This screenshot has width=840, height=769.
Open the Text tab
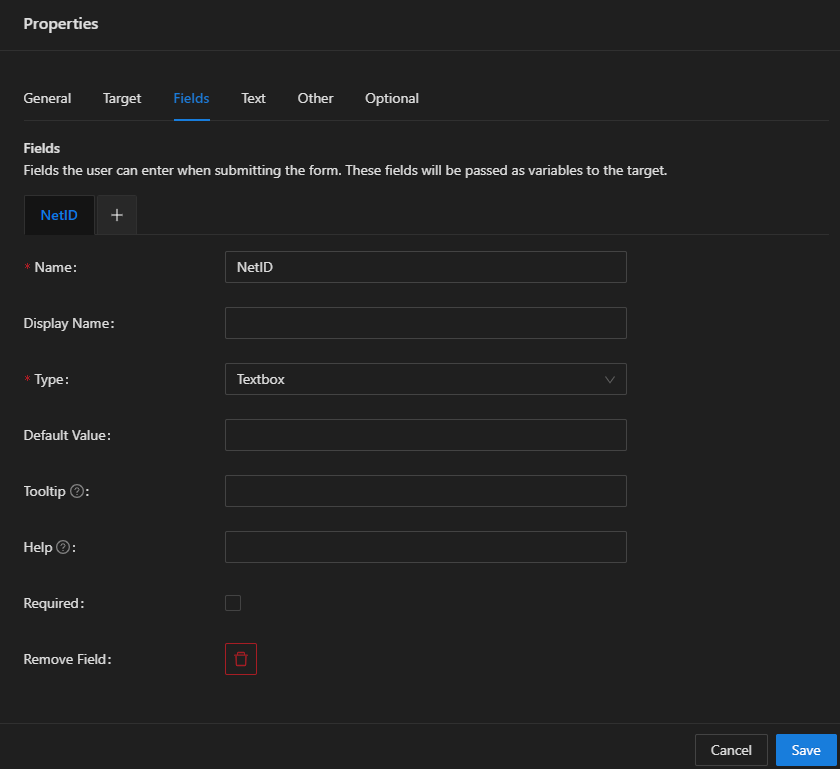(x=253, y=98)
